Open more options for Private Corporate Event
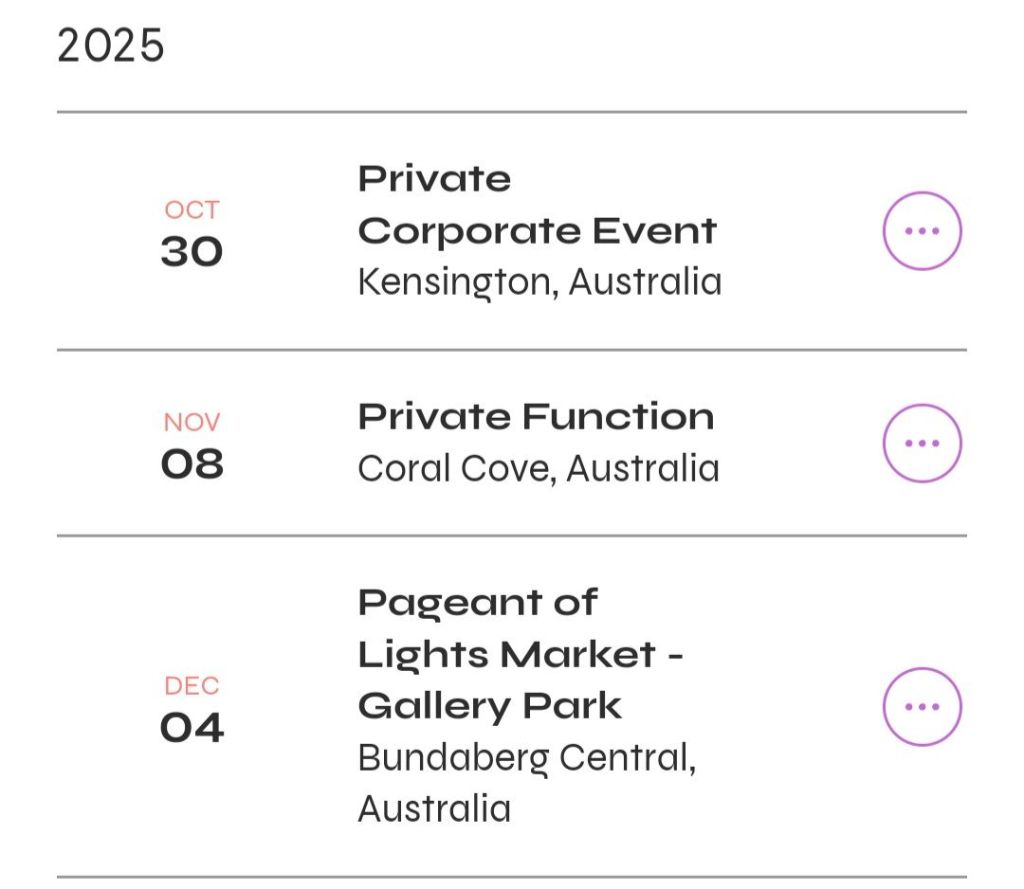Viewport: 1024px width, 889px height. 921,231
